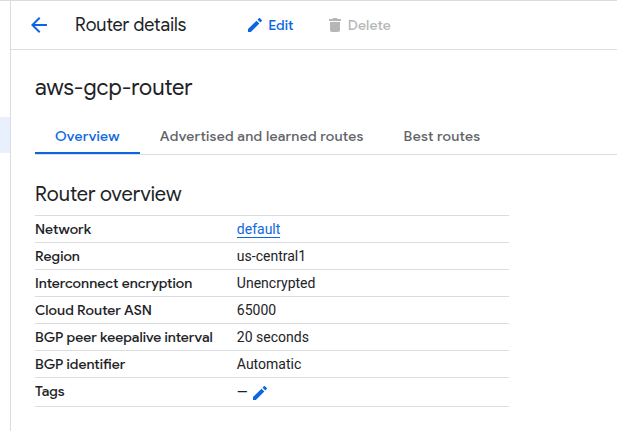The image size is (617, 431).
Task: Click the BGP identifier row label
Action: [80, 364]
